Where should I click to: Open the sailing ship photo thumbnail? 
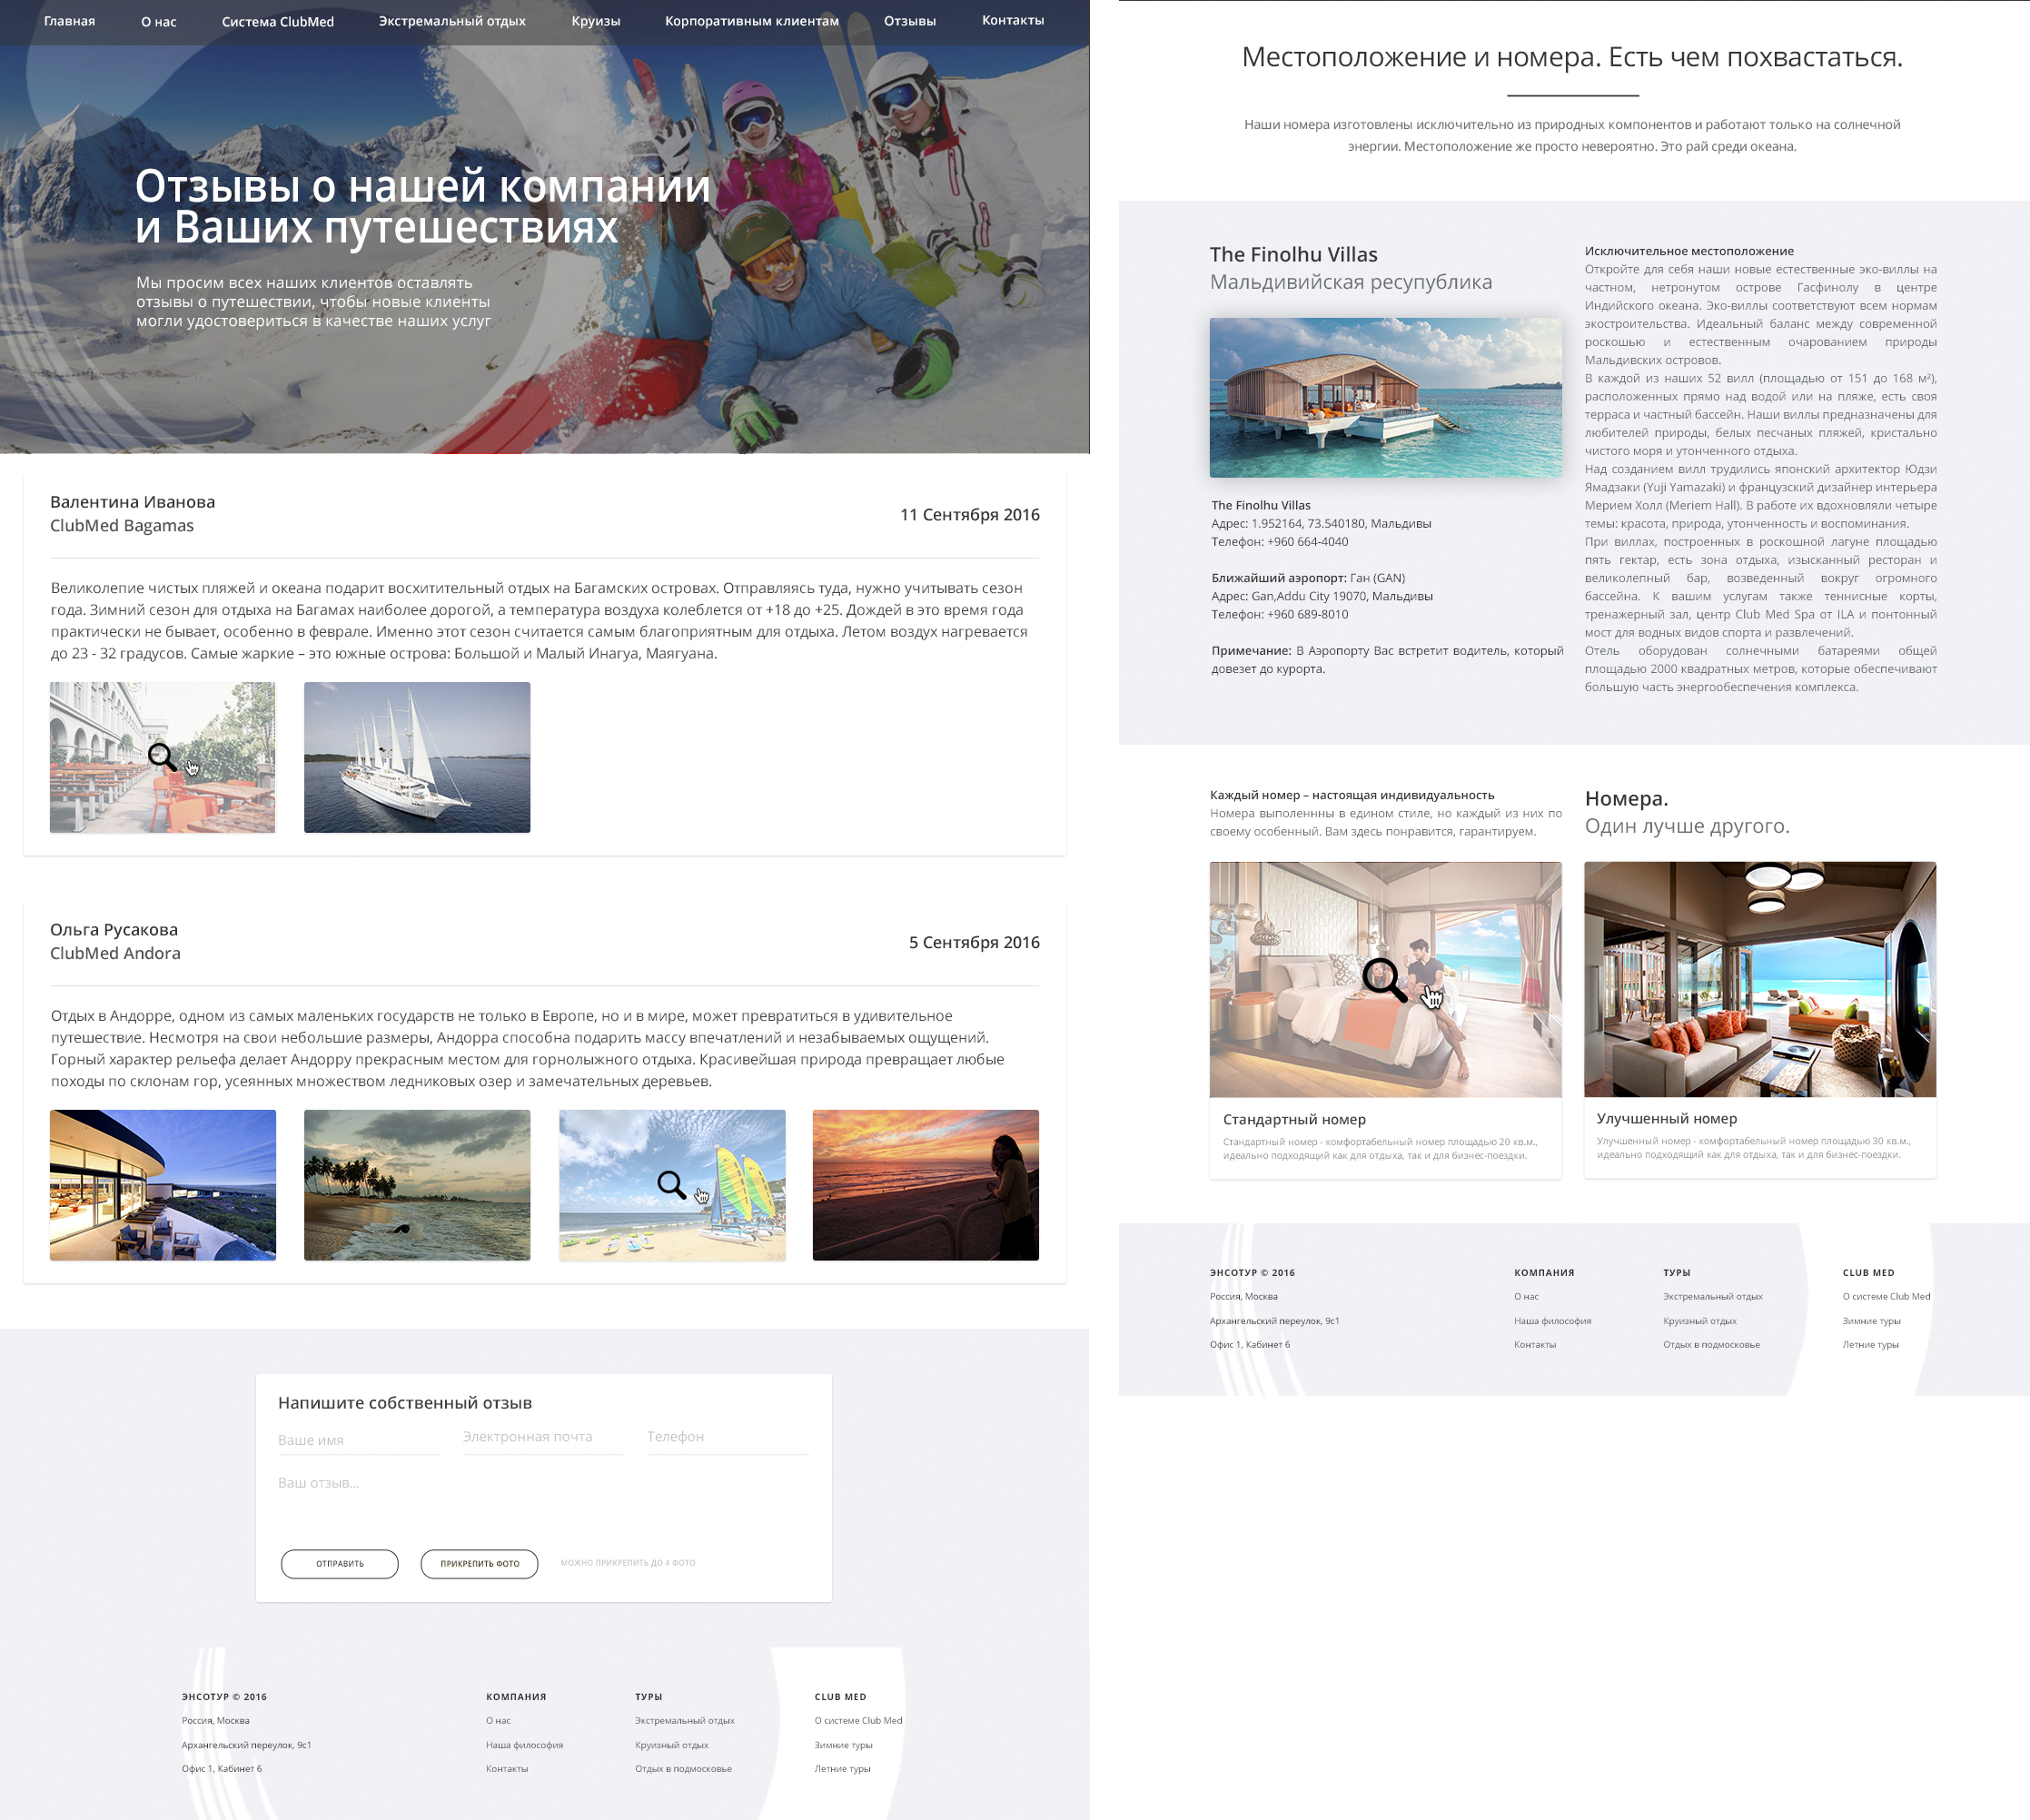point(417,757)
